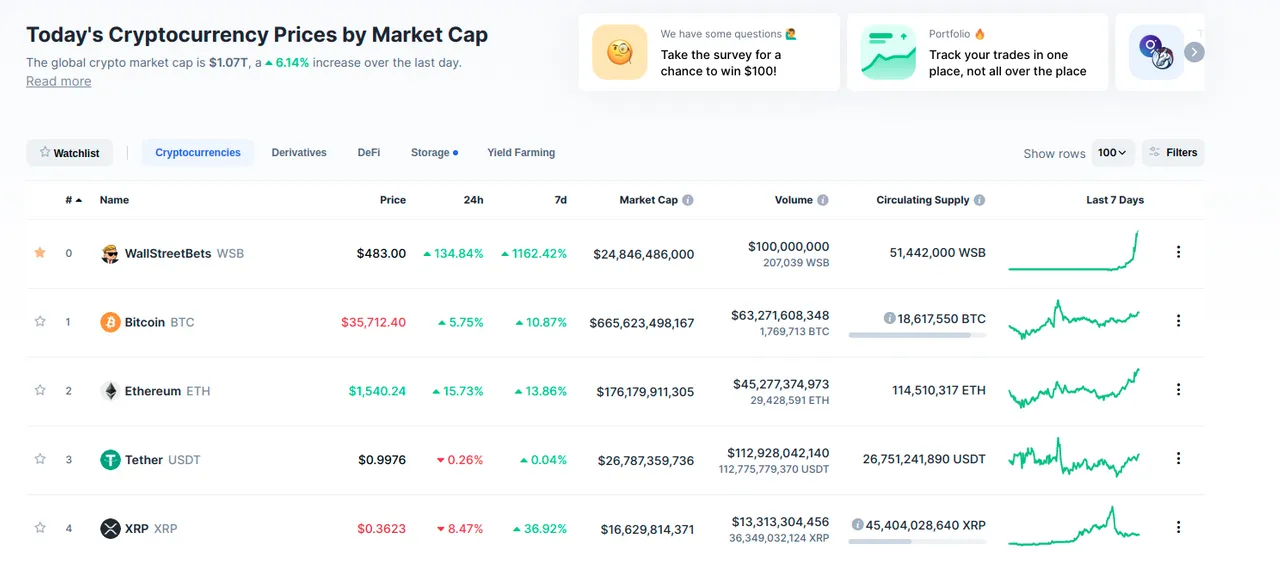Click the survey thinking-face emoji image
Image resolution: width=1280 pixels, height=563 pixels.
point(620,52)
